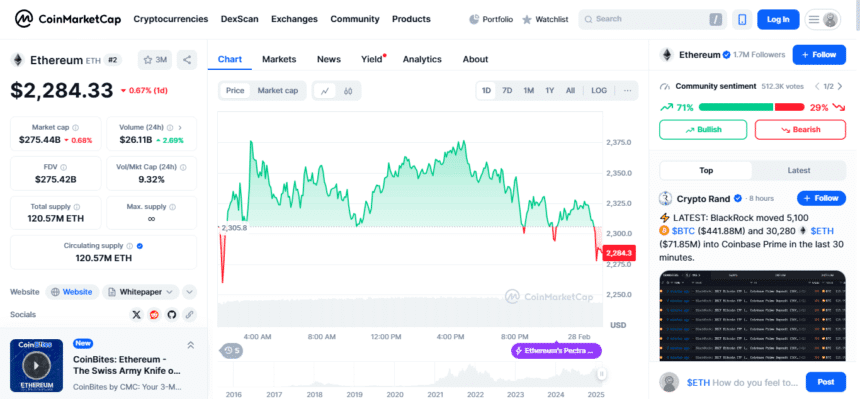Open the GitHub social icon

172,314
